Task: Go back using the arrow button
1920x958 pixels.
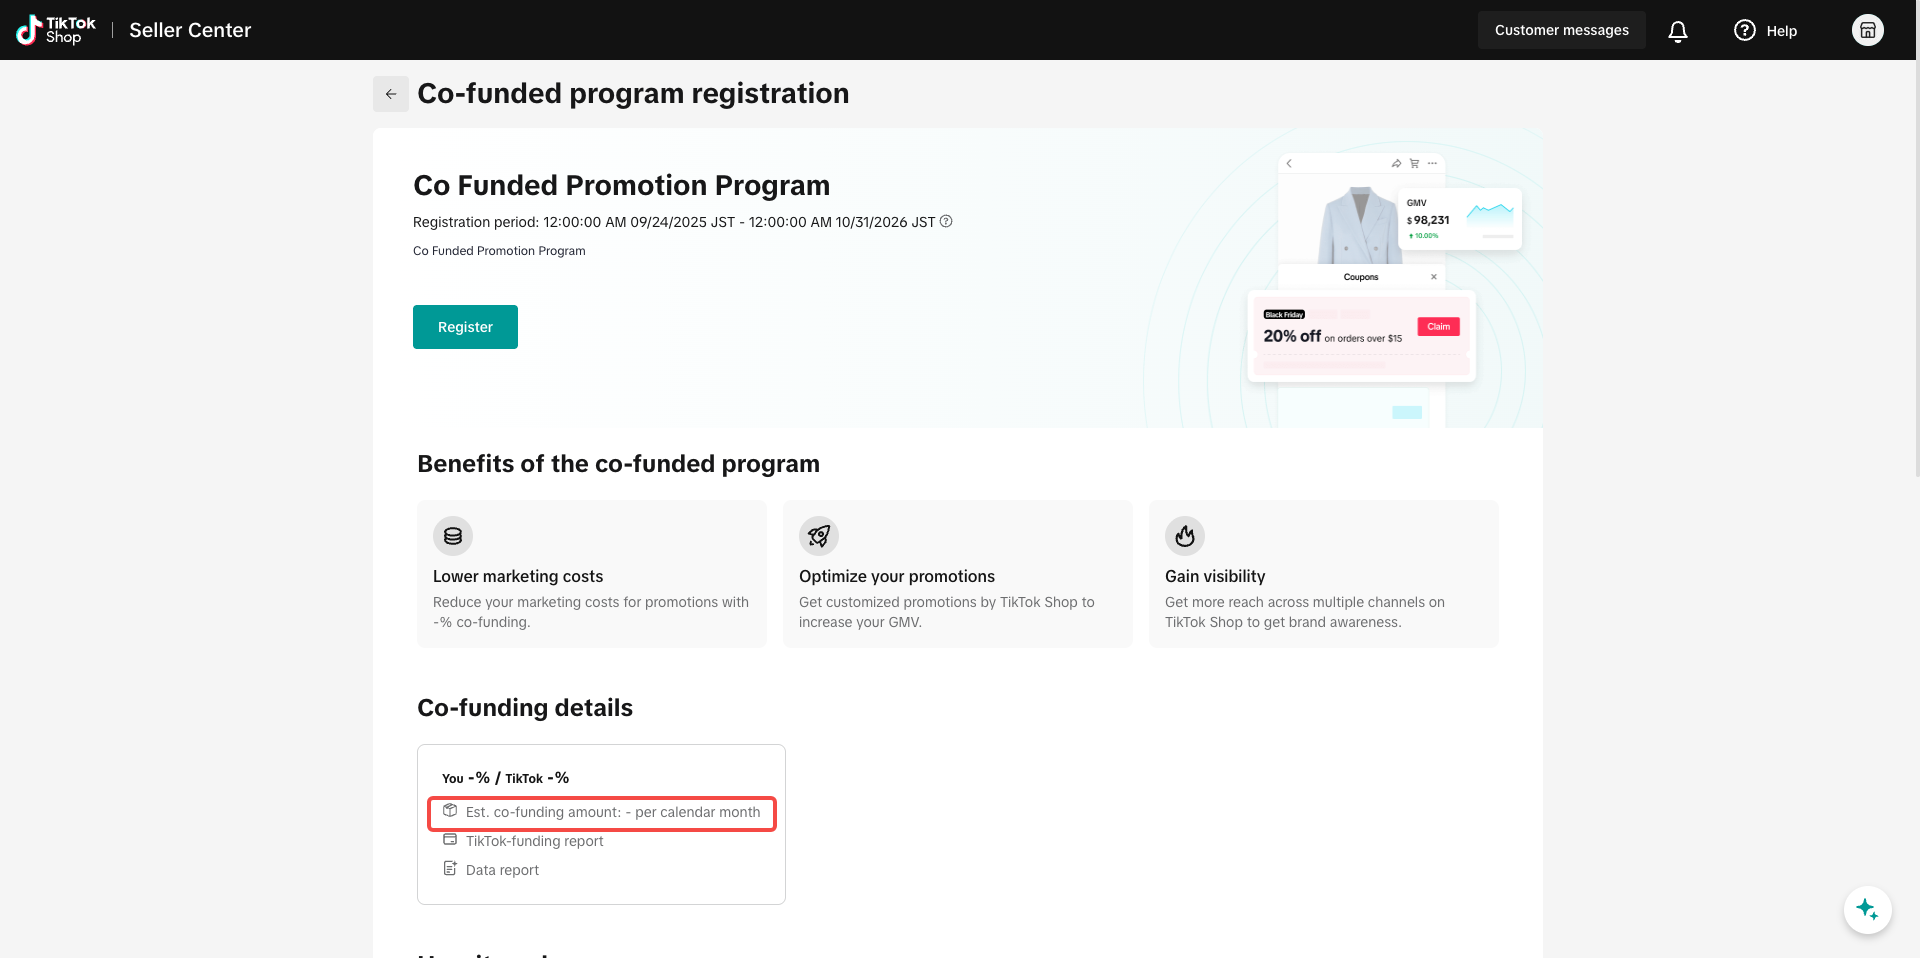Action: (391, 94)
